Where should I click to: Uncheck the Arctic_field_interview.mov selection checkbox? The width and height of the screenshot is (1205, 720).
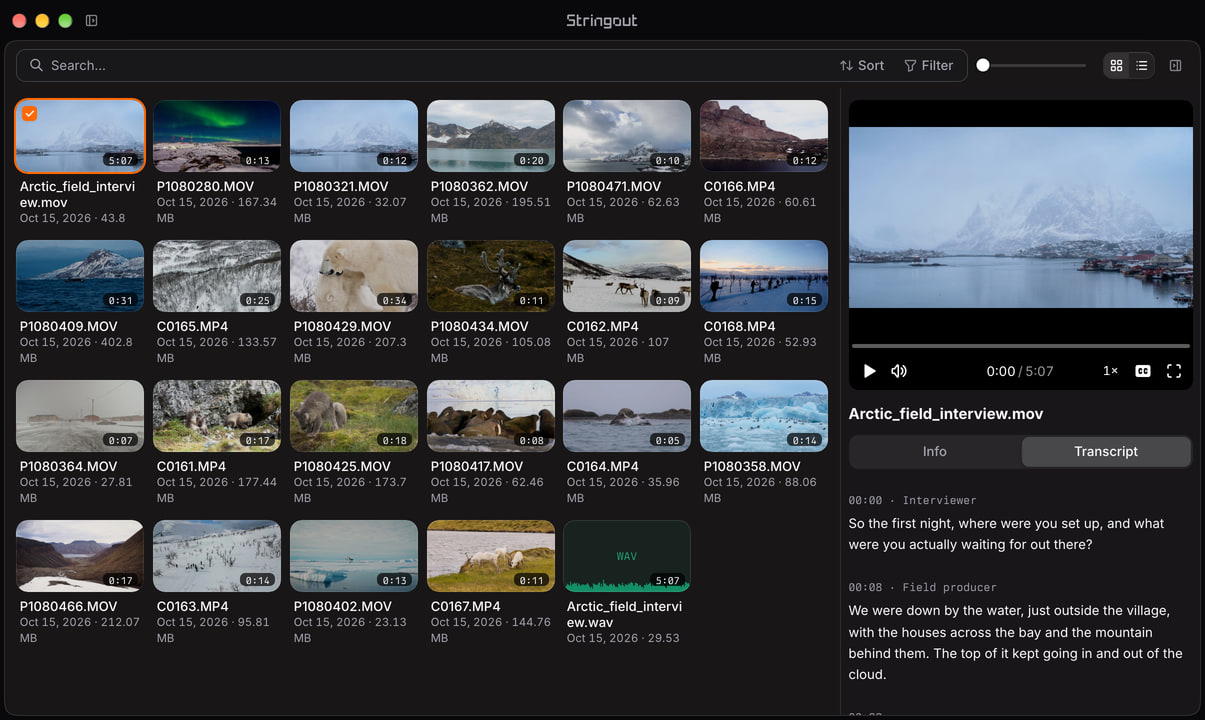click(x=30, y=114)
